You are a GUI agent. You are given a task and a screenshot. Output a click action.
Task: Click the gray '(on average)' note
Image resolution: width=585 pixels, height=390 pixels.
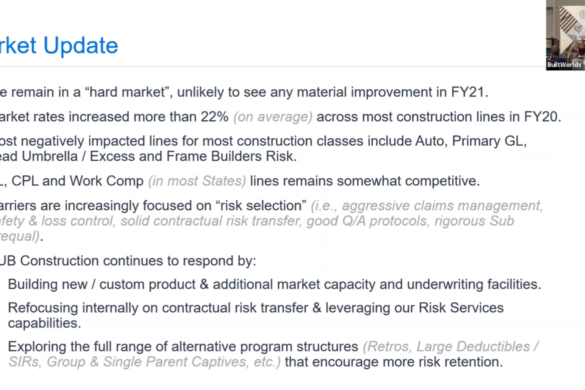(273, 117)
